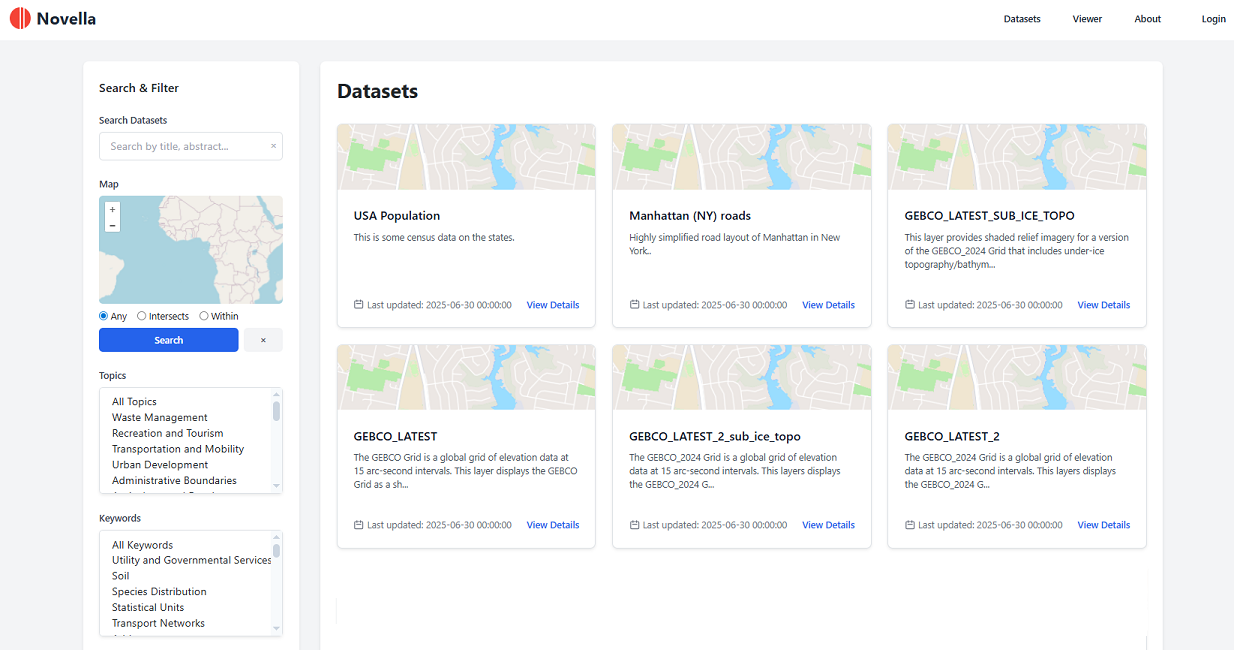Click the GEBCO_LATEST_2_sub_ice_topo title

tap(715, 437)
